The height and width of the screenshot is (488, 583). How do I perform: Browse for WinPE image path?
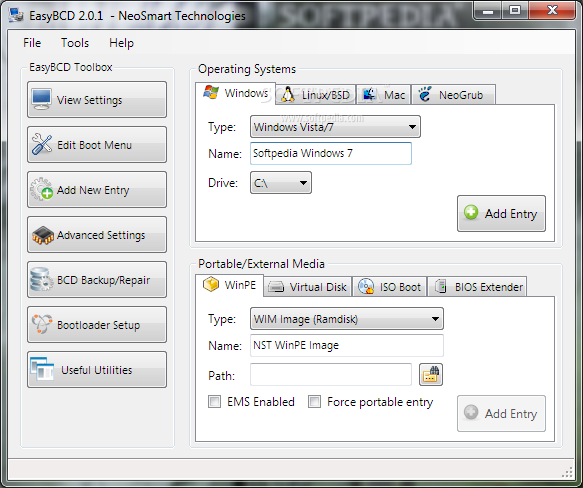tap(431, 375)
